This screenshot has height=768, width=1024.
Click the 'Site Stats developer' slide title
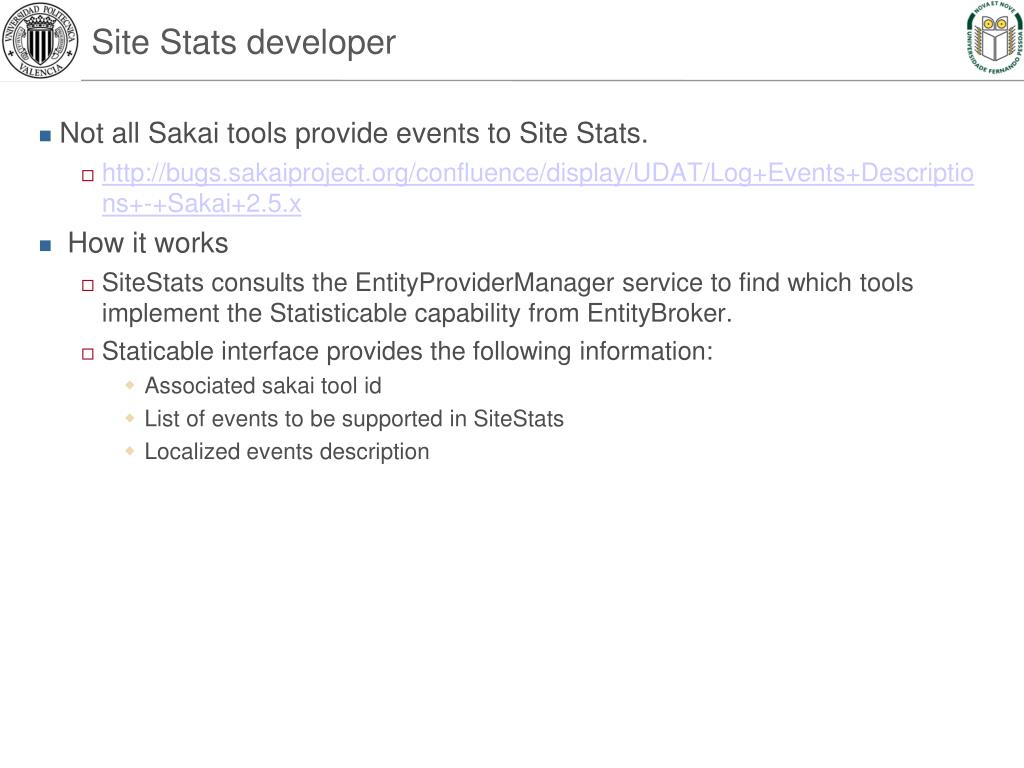tap(244, 42)
